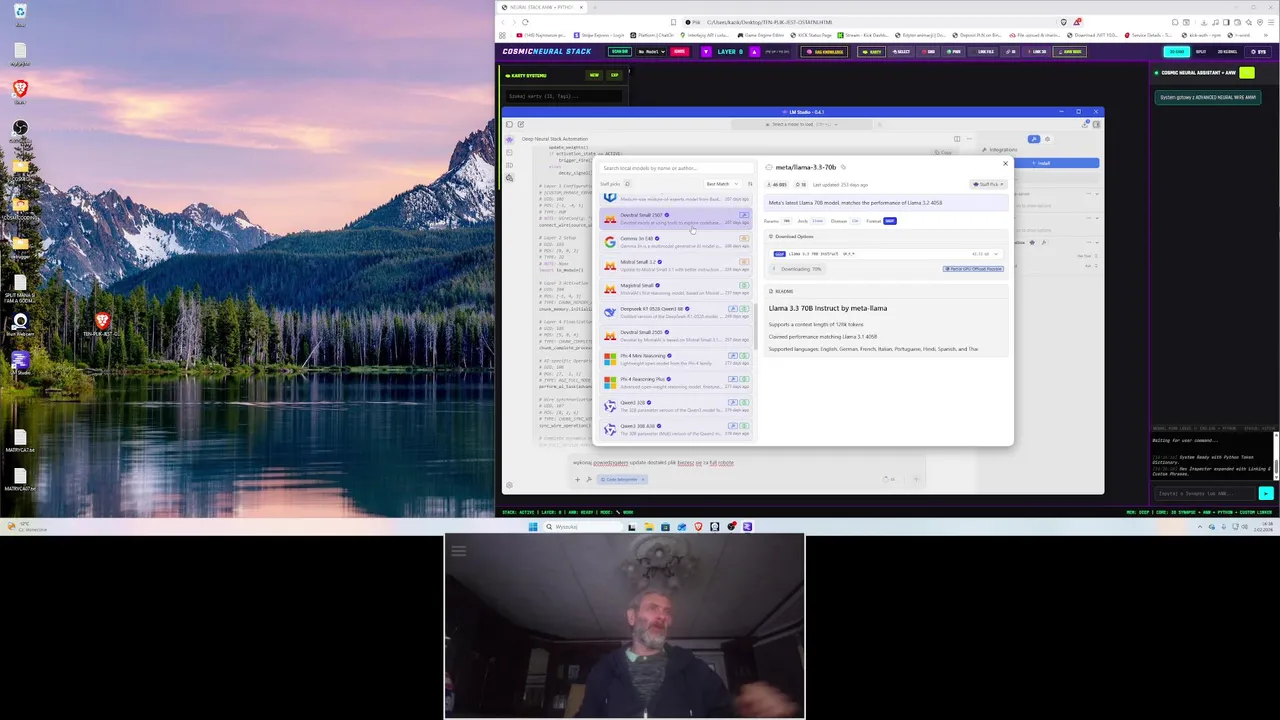Click the purple layer down arrow button
The width and height of the screenshot is (1280, 720).
click(x=706, y=51)
